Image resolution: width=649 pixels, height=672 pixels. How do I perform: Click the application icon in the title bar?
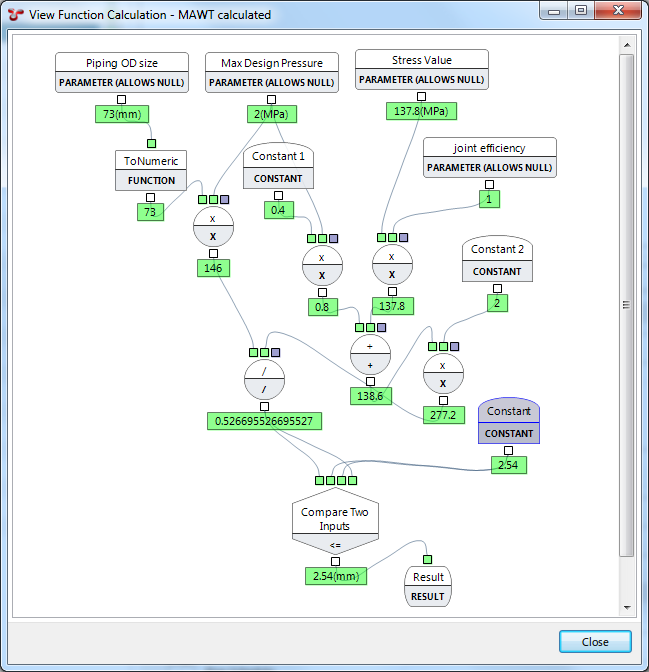click(x=15, y=15)
